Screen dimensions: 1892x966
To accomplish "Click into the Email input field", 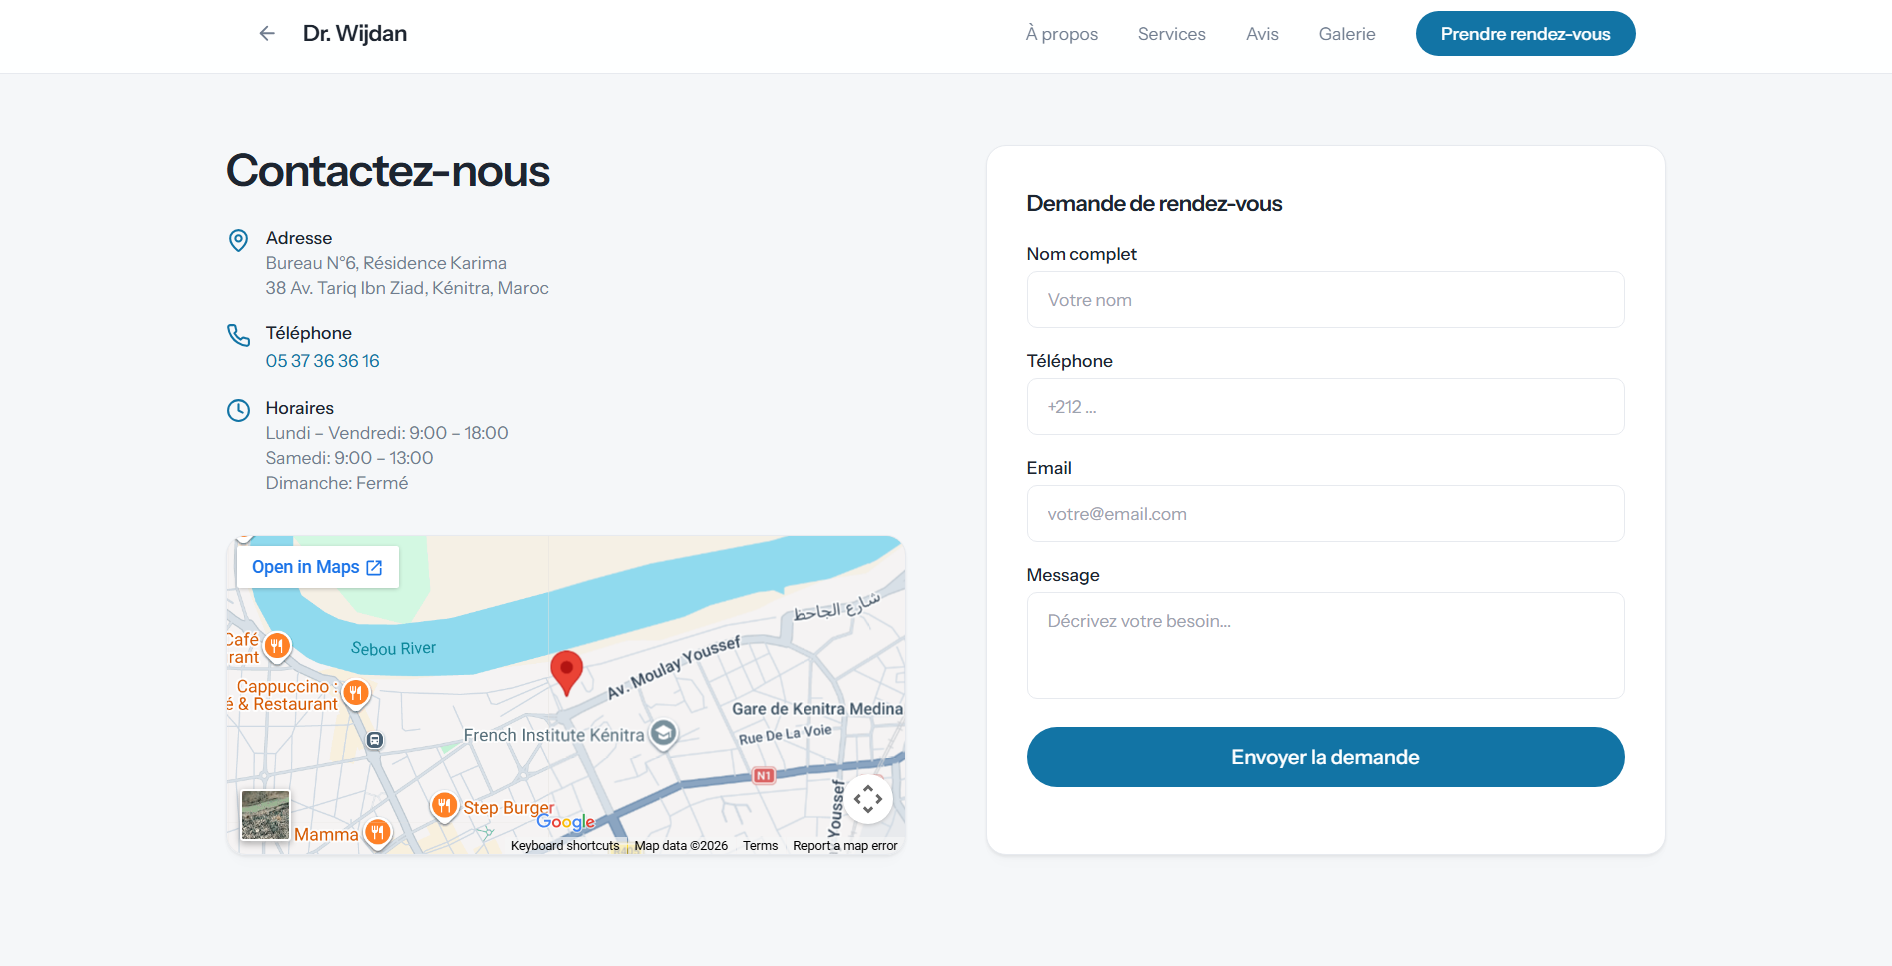I will pos(1325,514).
